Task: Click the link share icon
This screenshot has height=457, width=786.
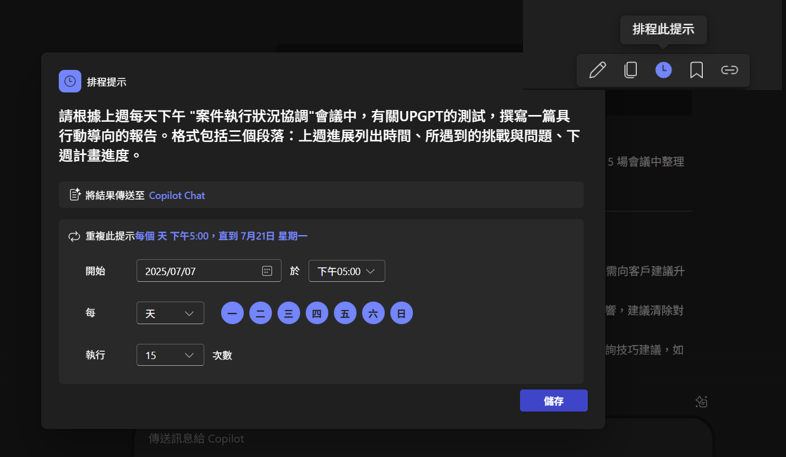Action: click(x=729, y=70)
